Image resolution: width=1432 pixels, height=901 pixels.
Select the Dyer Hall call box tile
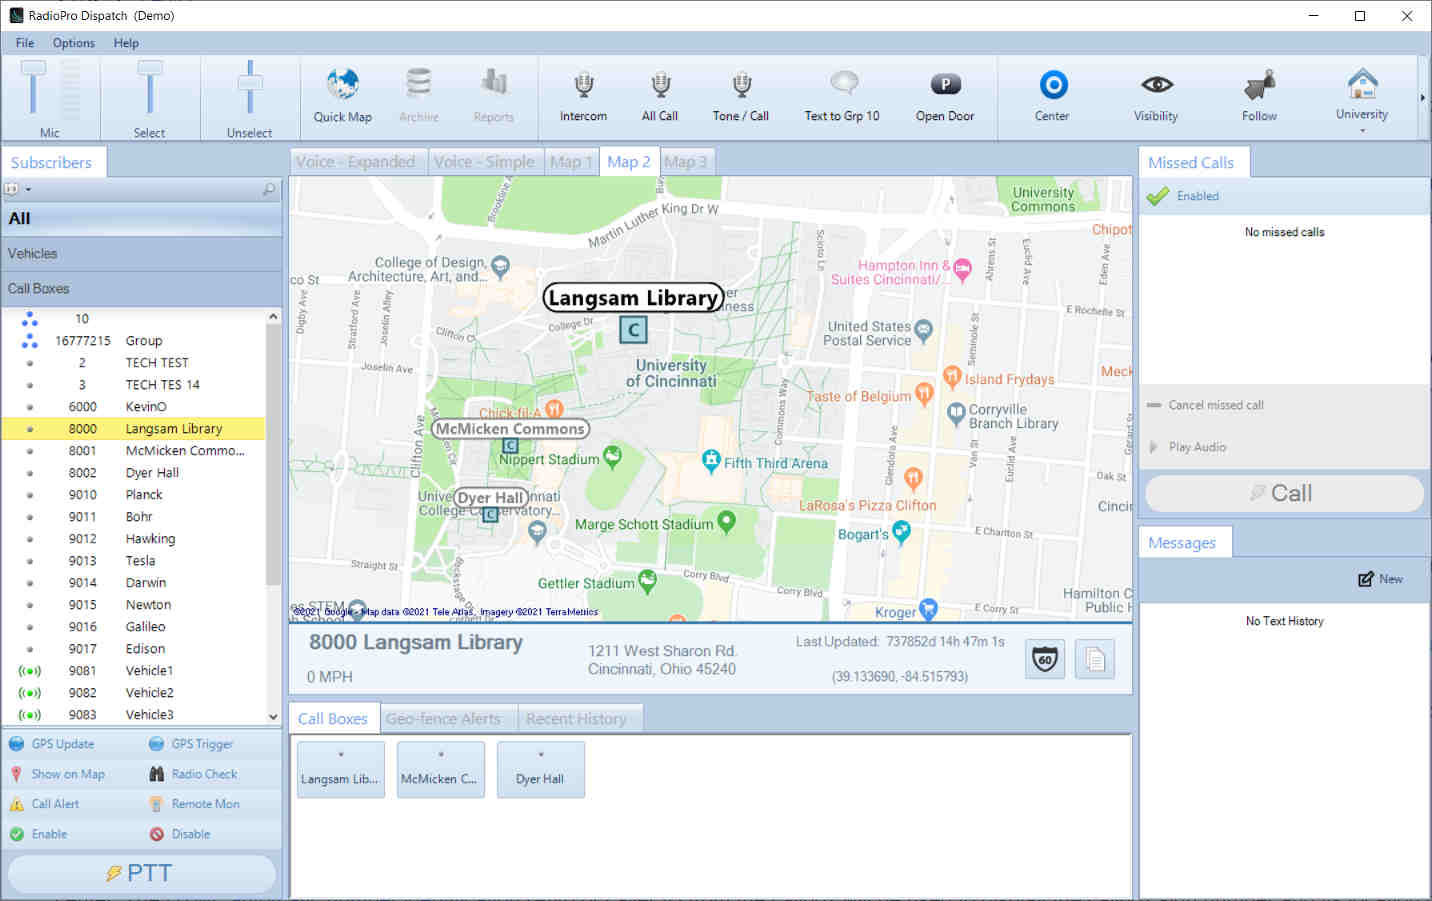coord(540,769)
